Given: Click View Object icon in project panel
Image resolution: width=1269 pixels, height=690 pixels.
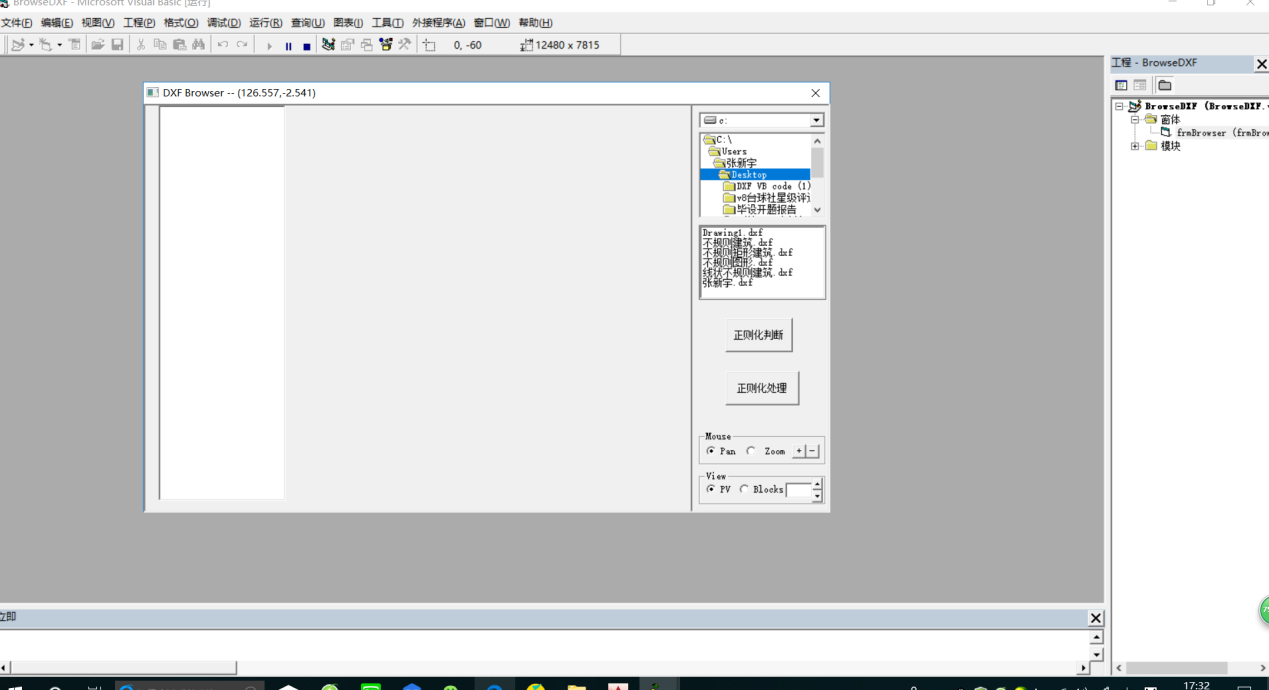Looking at the screenshot, I should click(x=1140, y=85).
